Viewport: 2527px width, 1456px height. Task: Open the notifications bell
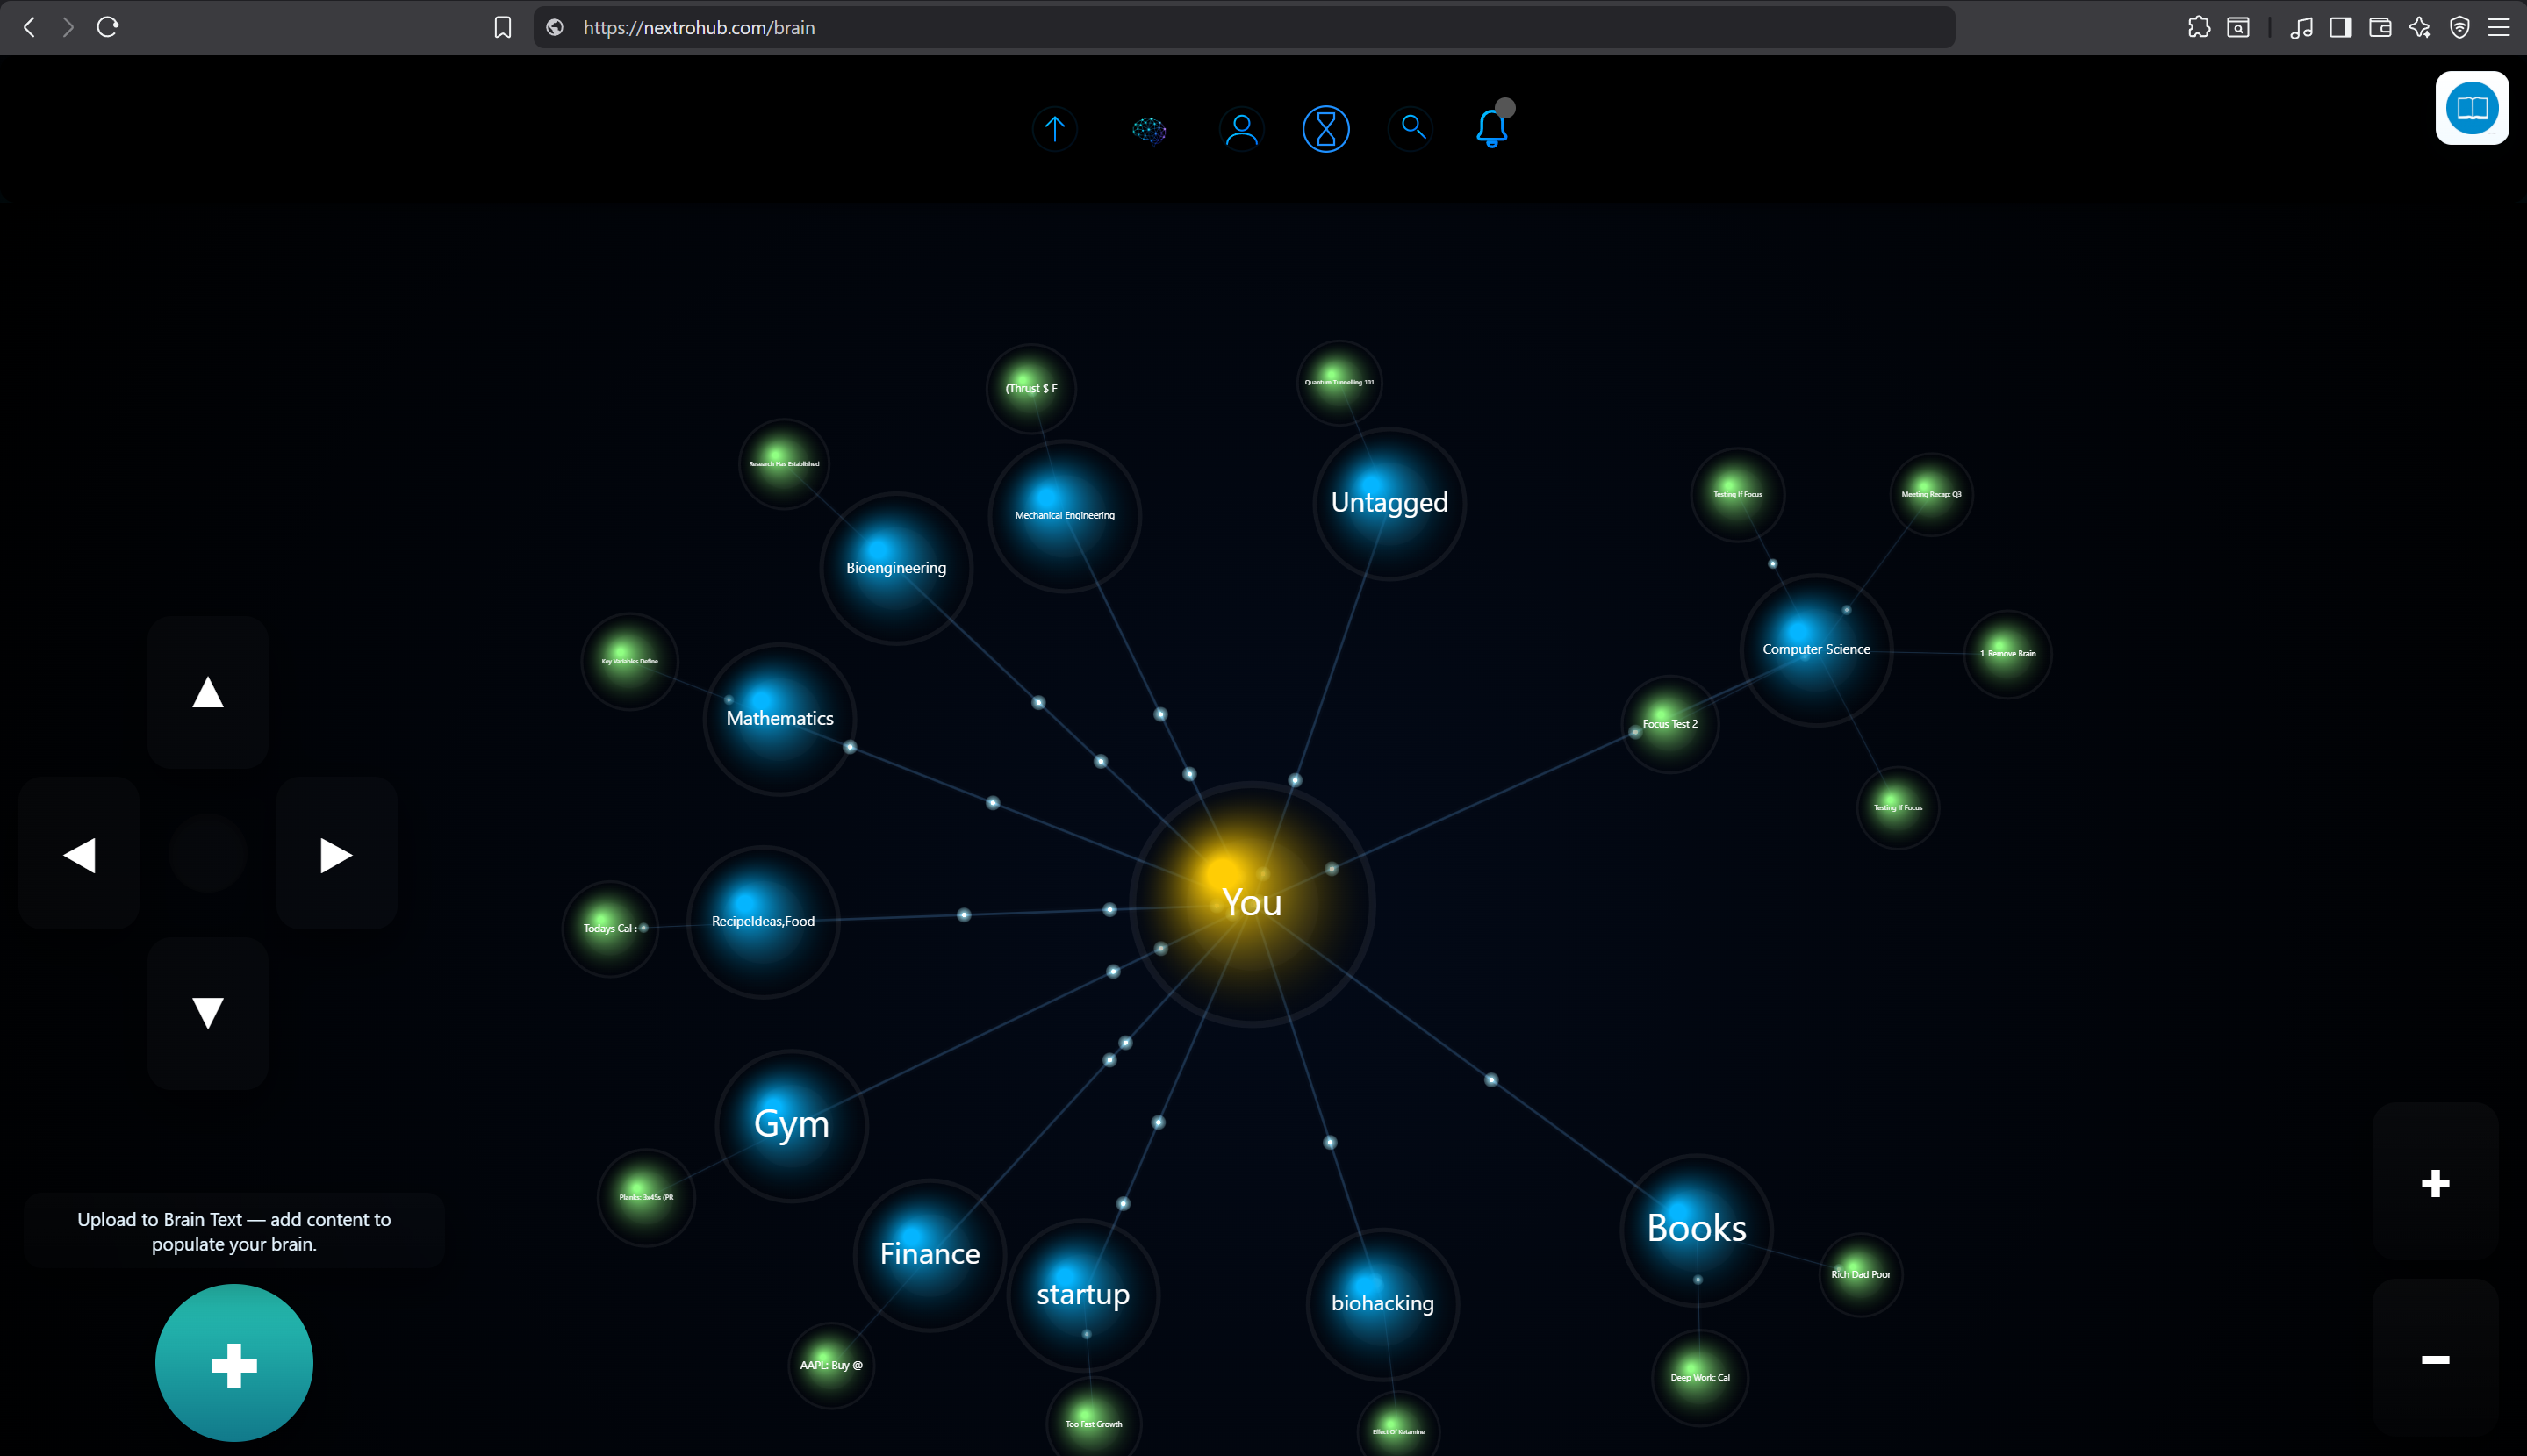click(1491, 128)
